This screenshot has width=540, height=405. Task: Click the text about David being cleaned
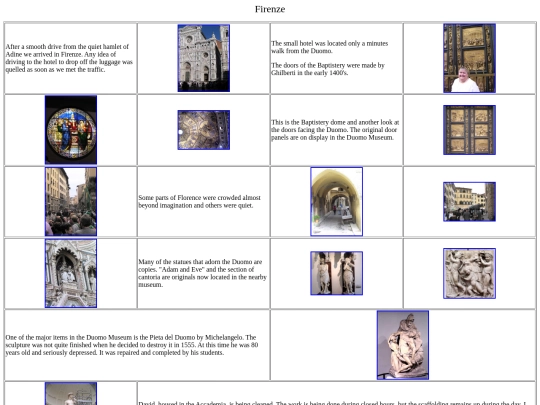pyautogui.click(x=332, y=403)
